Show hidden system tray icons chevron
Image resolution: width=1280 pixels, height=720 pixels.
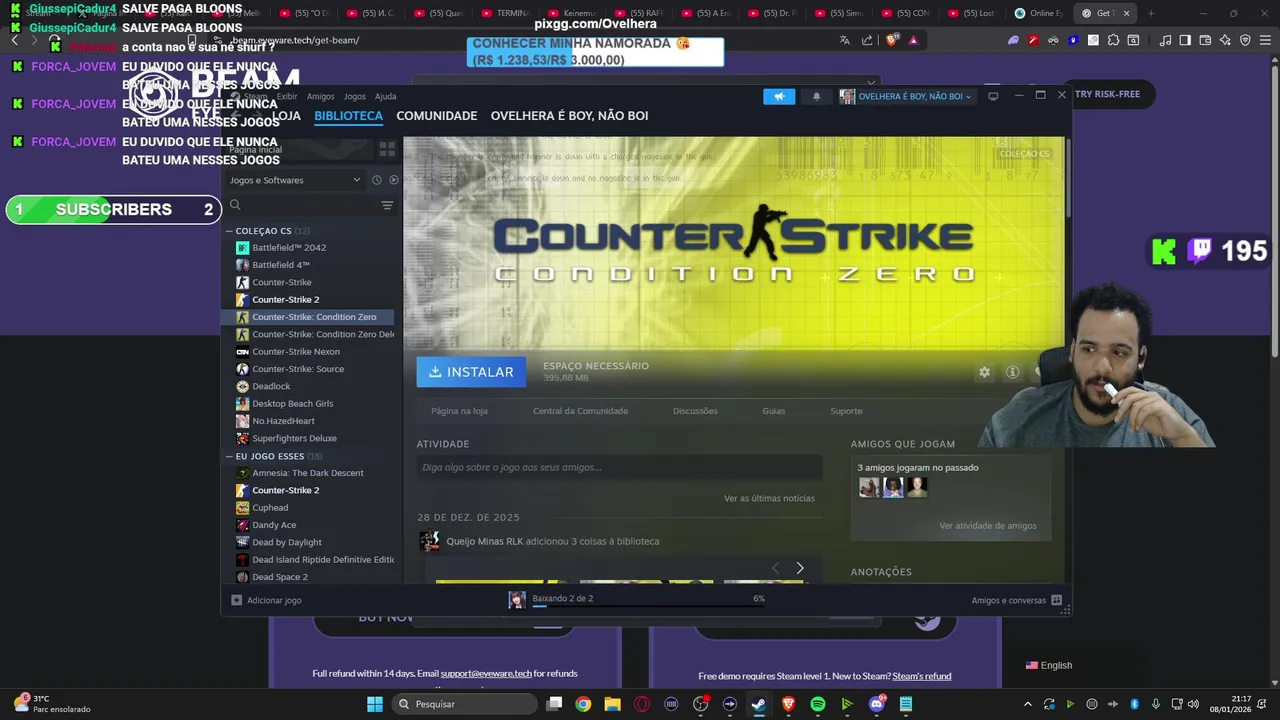[x=1027, y=704]
